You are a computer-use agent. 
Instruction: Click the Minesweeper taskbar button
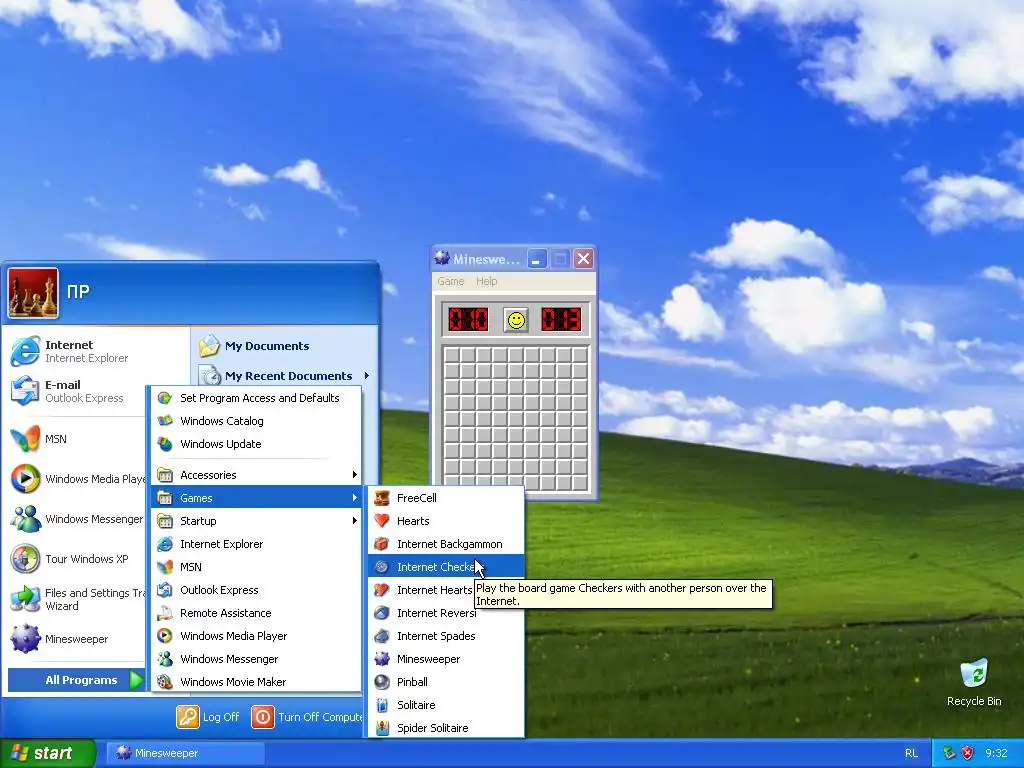pos(185,753)
